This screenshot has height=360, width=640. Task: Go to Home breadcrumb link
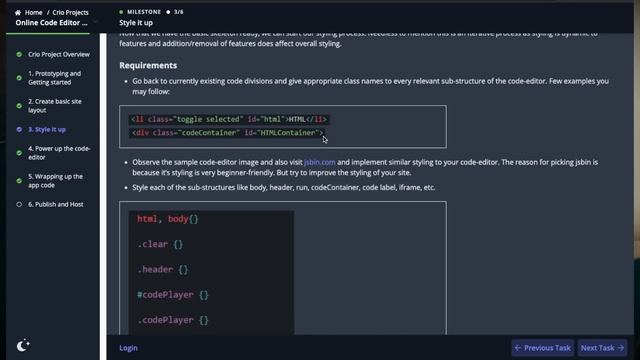pos(33,12)
